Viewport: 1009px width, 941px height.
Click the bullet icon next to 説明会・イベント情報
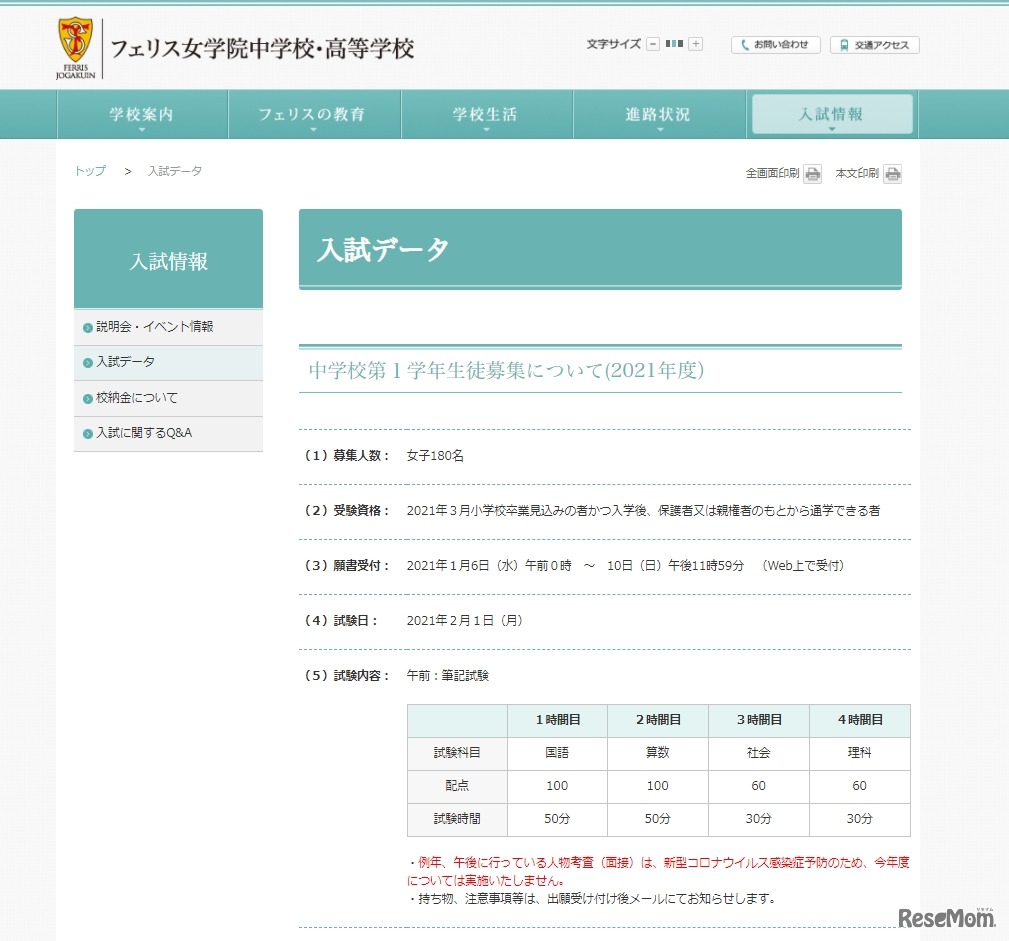(x=88, y=327)
